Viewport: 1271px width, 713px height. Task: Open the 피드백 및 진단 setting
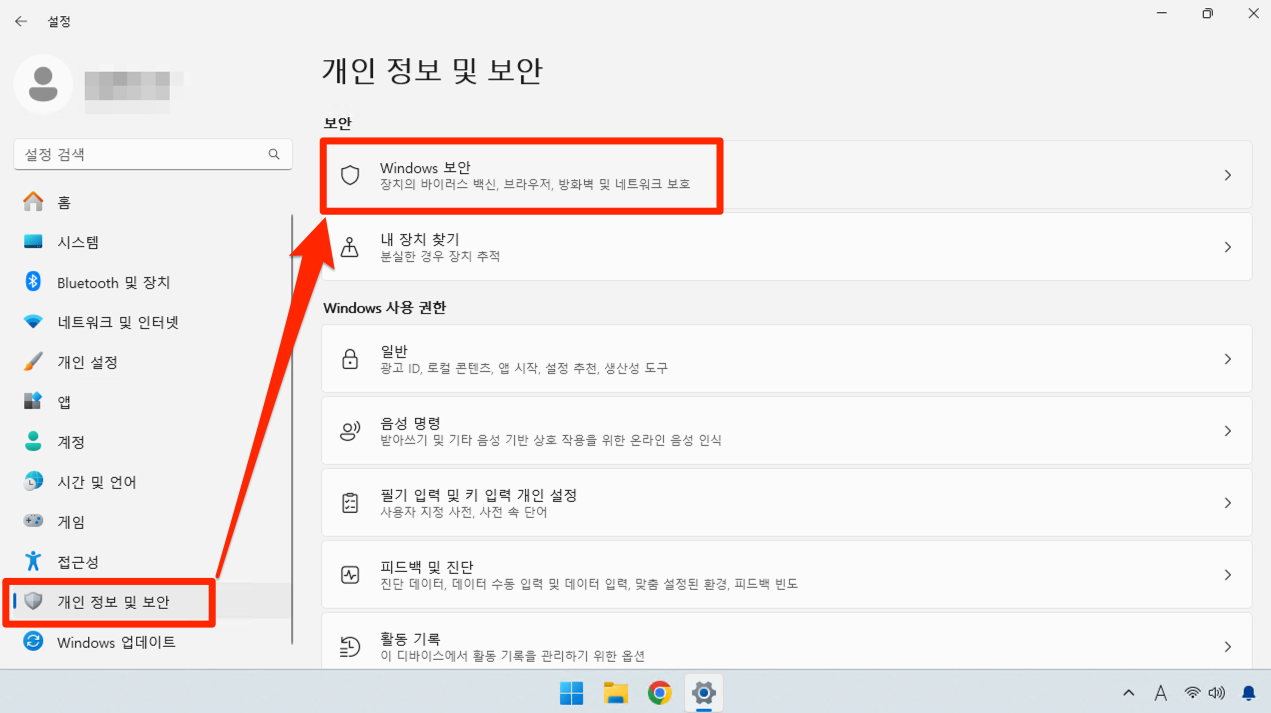[x=787, y=575]
